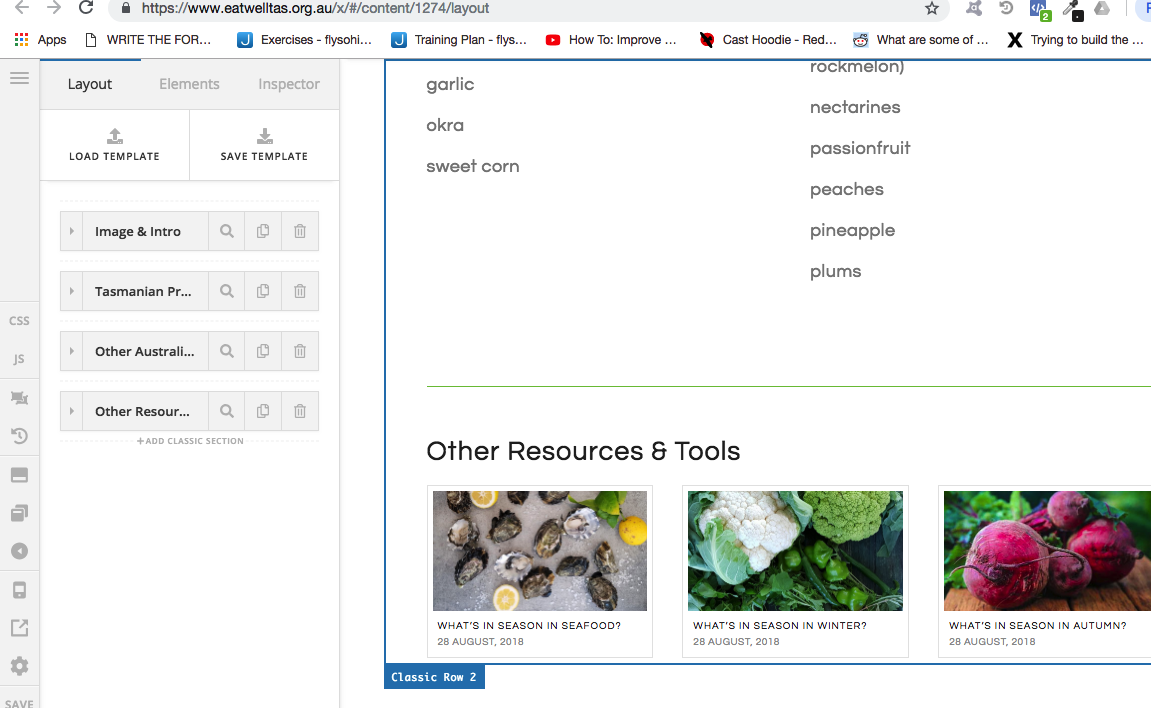This screenshot has height=708, width=1151.
Task: Click the cauliflower winter thumbnail image
Action: [x=795, y=550]
